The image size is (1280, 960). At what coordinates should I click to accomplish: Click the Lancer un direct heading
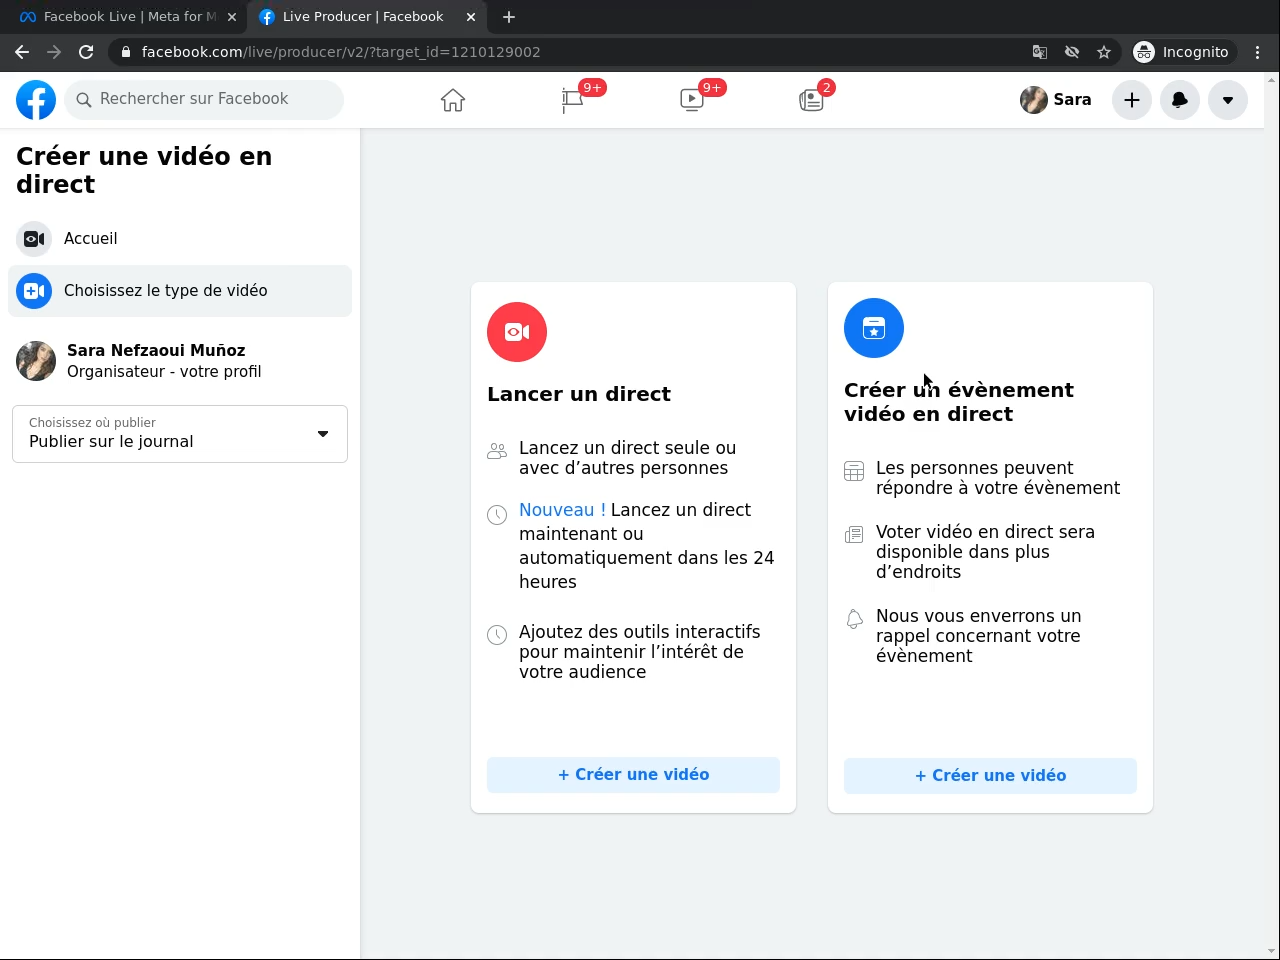[x=579, y=394]
